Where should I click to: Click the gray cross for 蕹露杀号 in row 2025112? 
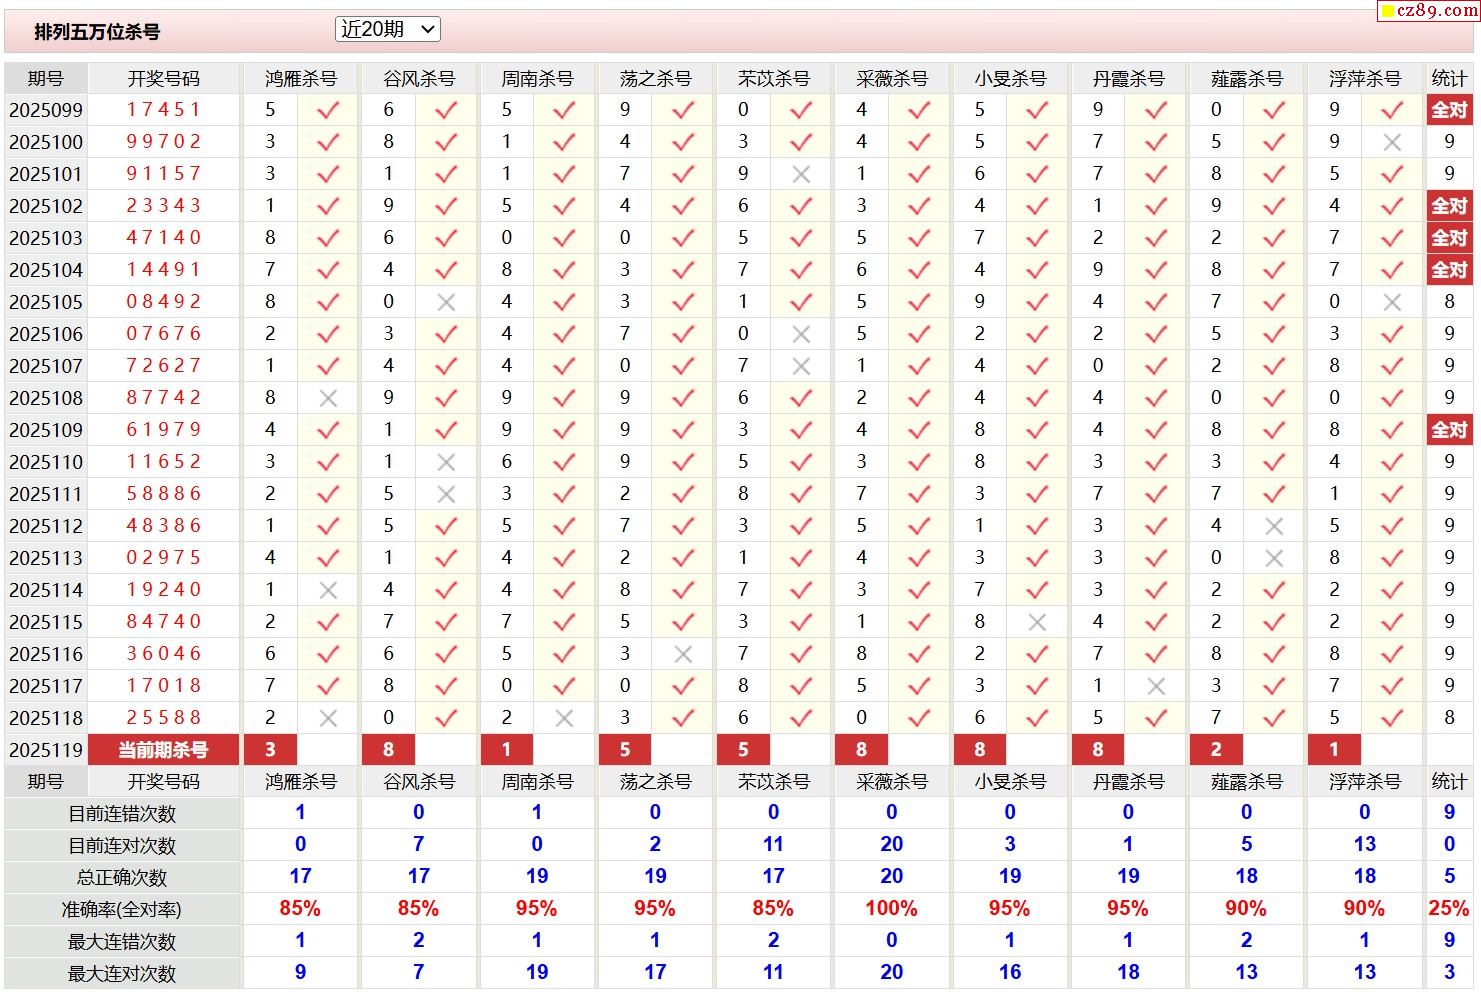(x=1273, y=526)
